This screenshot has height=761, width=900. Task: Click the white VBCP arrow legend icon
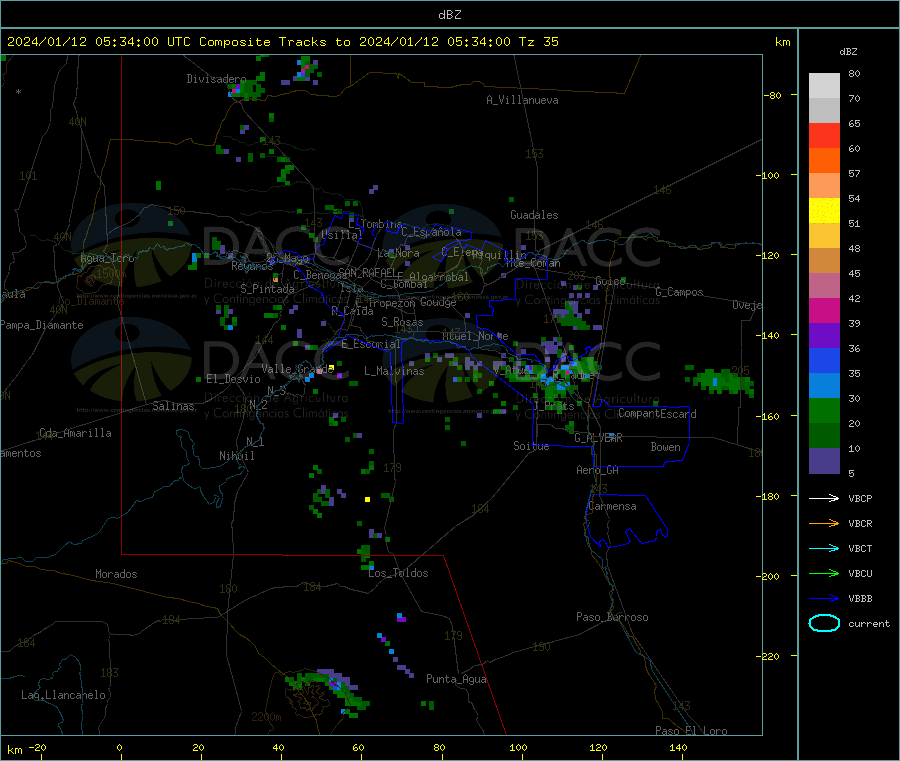pos(824,498)
